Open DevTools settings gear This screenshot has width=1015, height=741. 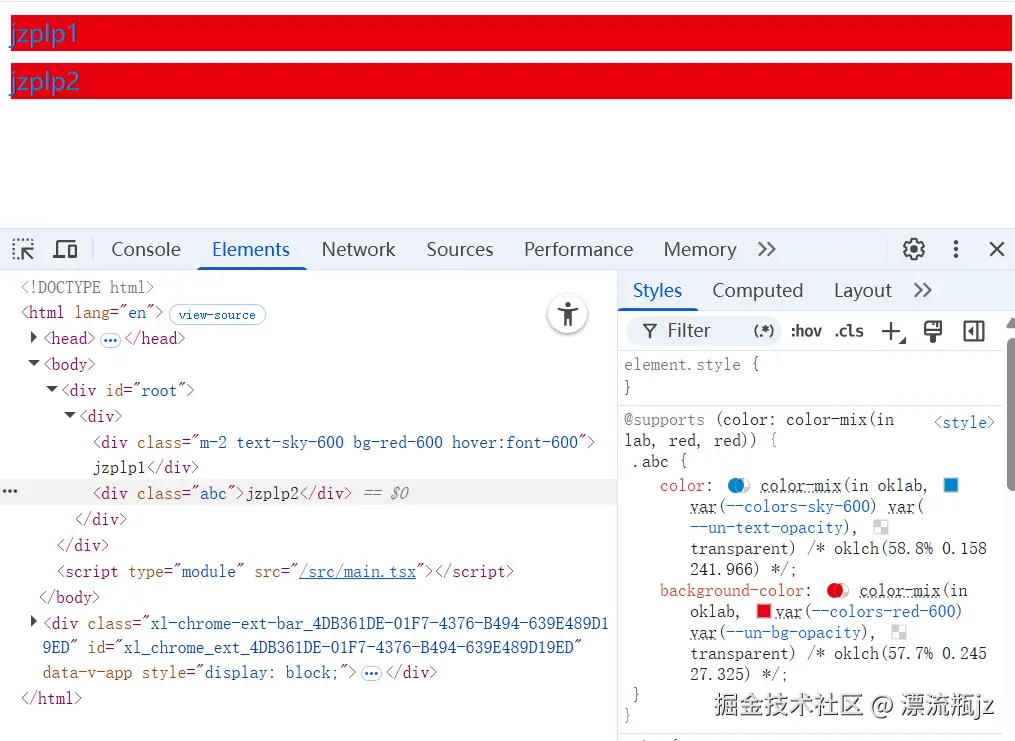913,249
